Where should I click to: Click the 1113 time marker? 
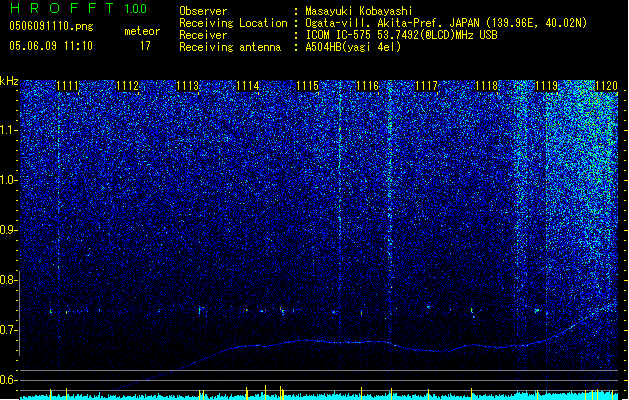click(x=188, y=86)
